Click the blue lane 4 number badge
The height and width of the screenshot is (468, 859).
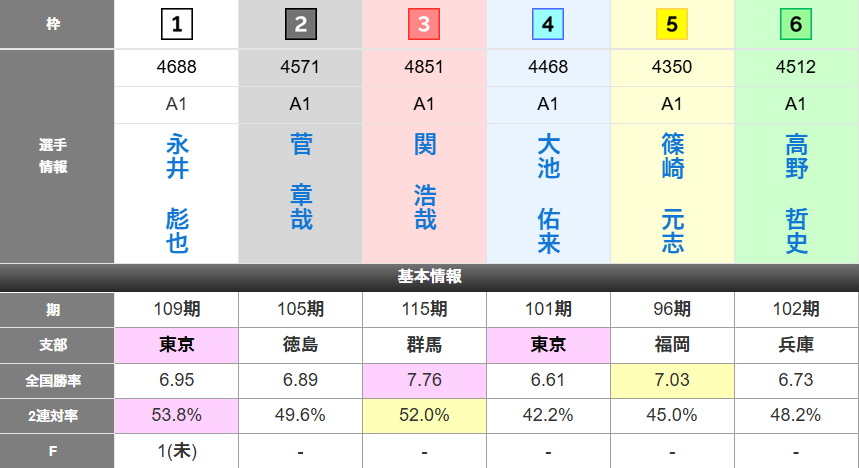[548, 24]
